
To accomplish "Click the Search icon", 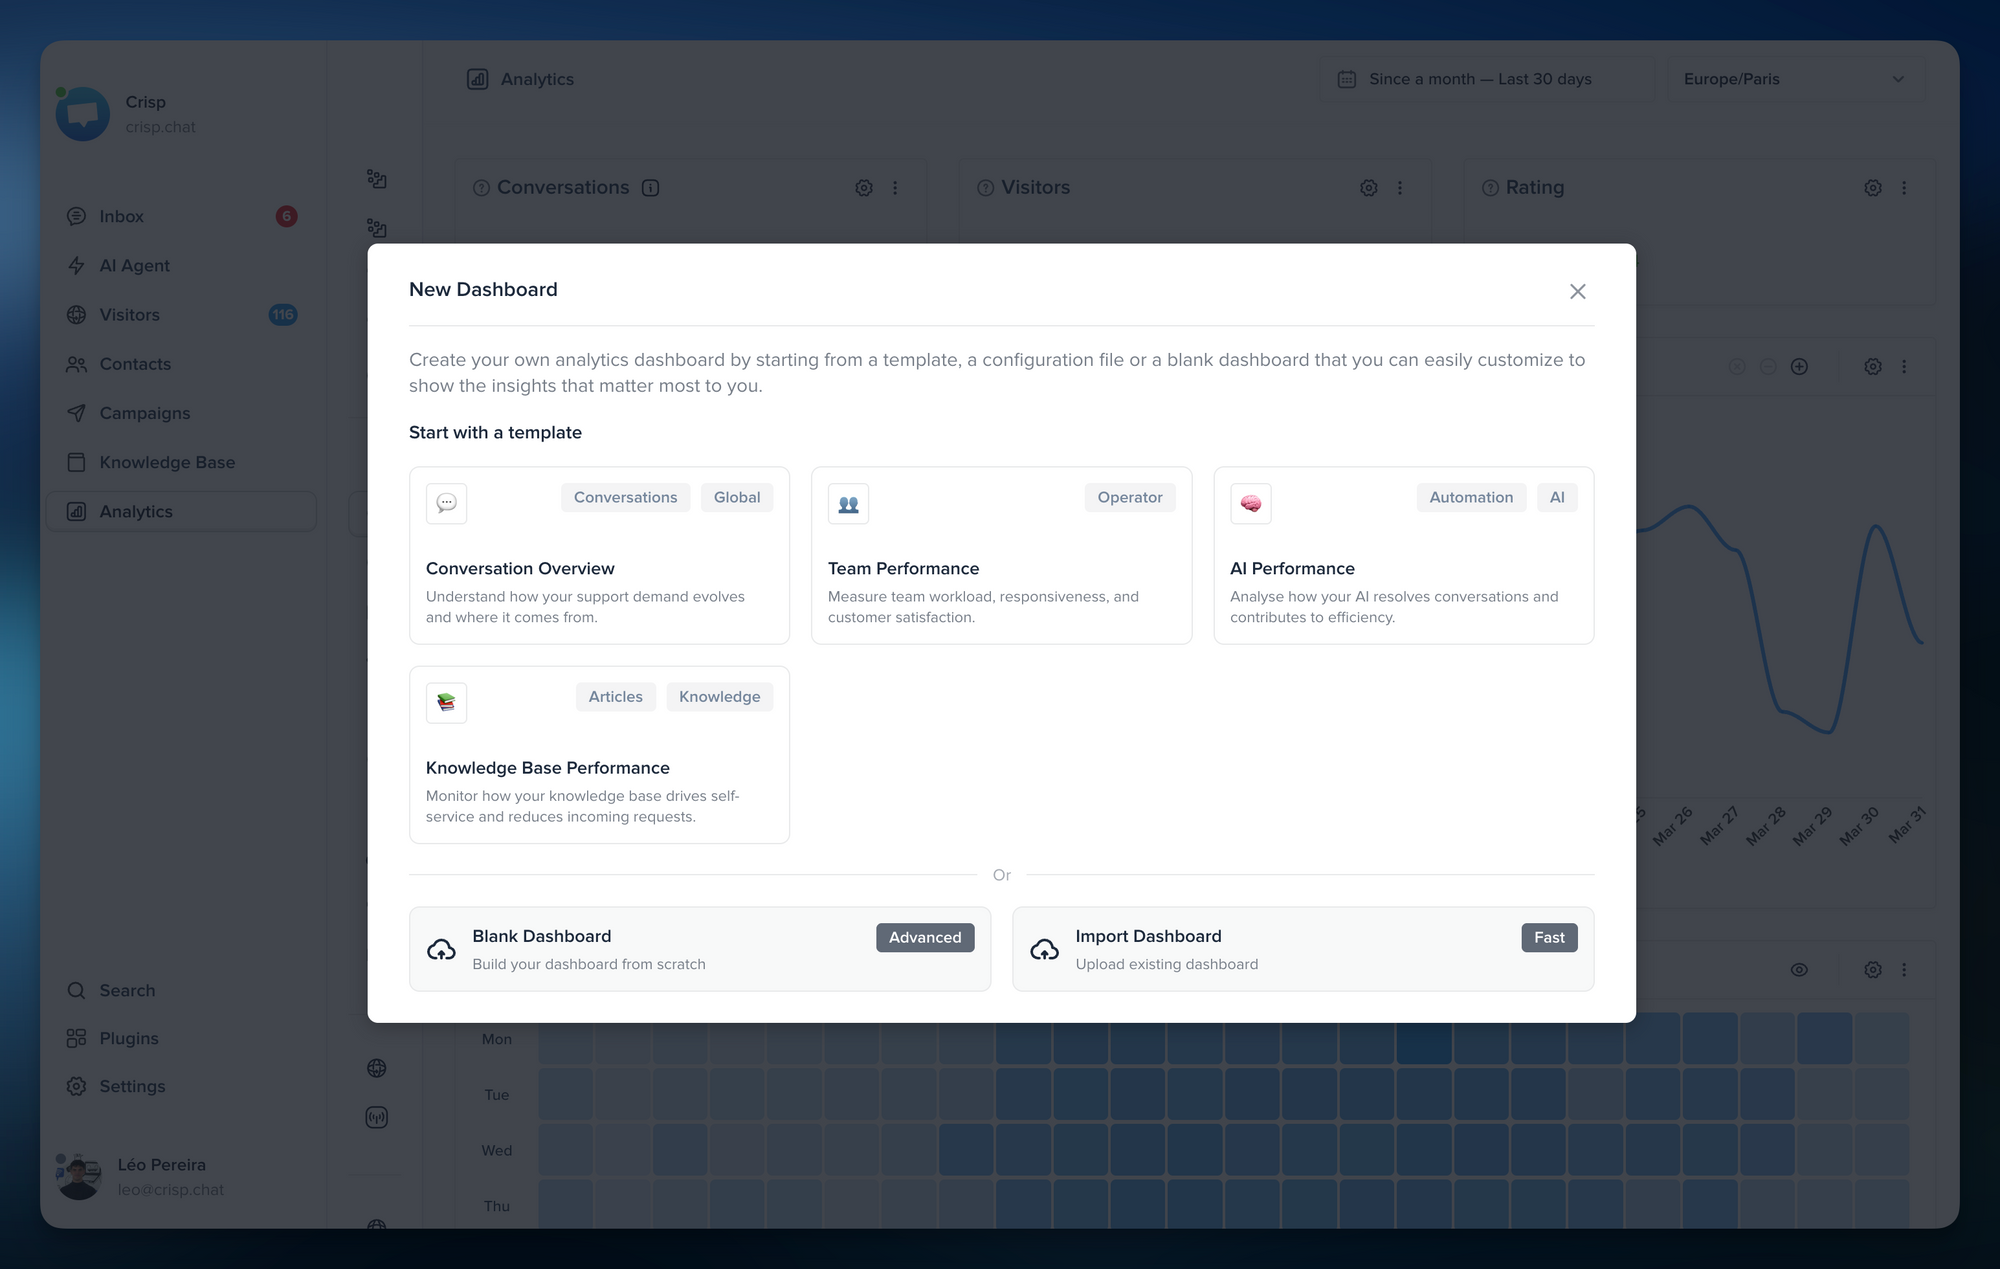I will click(76, 990).
